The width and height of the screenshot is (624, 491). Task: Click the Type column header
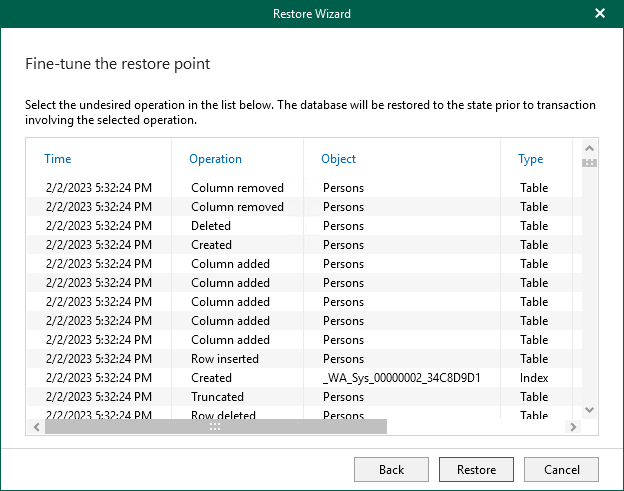click(x=530, y=159)
